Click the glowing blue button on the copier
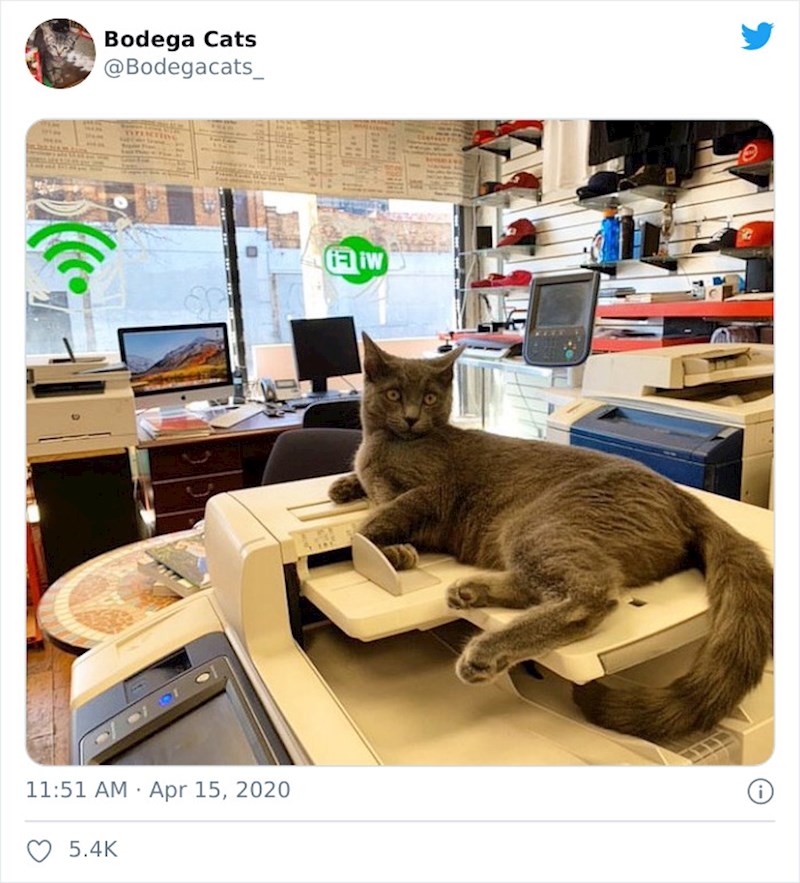Screen dimensions: 800x883 click(x=166, y=699)
